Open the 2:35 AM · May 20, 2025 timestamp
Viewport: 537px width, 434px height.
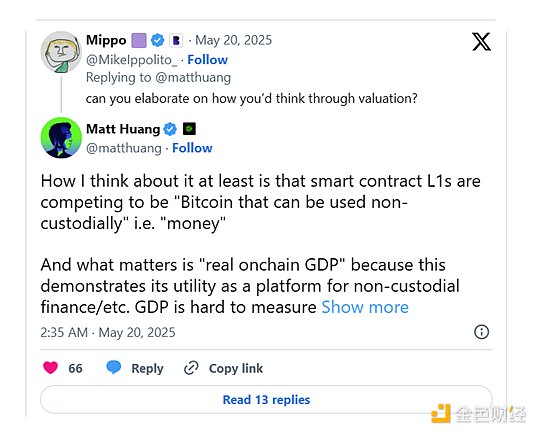pos(108,332)
